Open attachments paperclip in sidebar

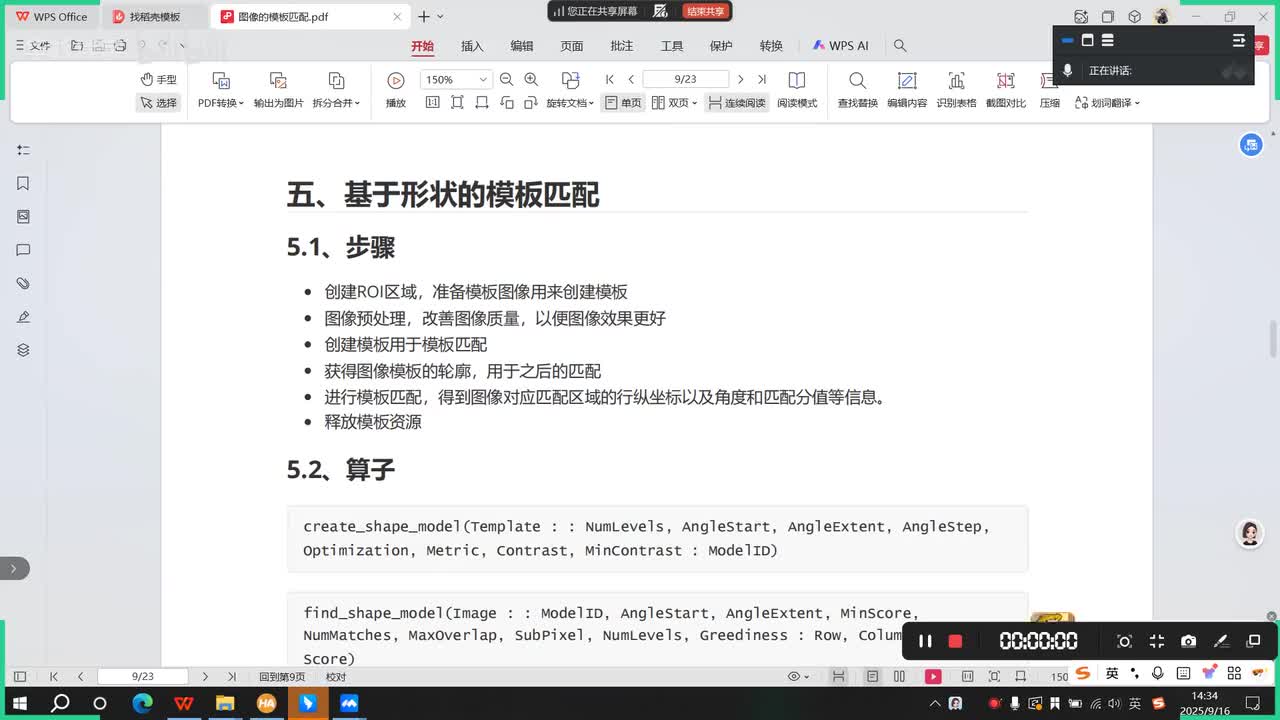[x=23, y=284]
